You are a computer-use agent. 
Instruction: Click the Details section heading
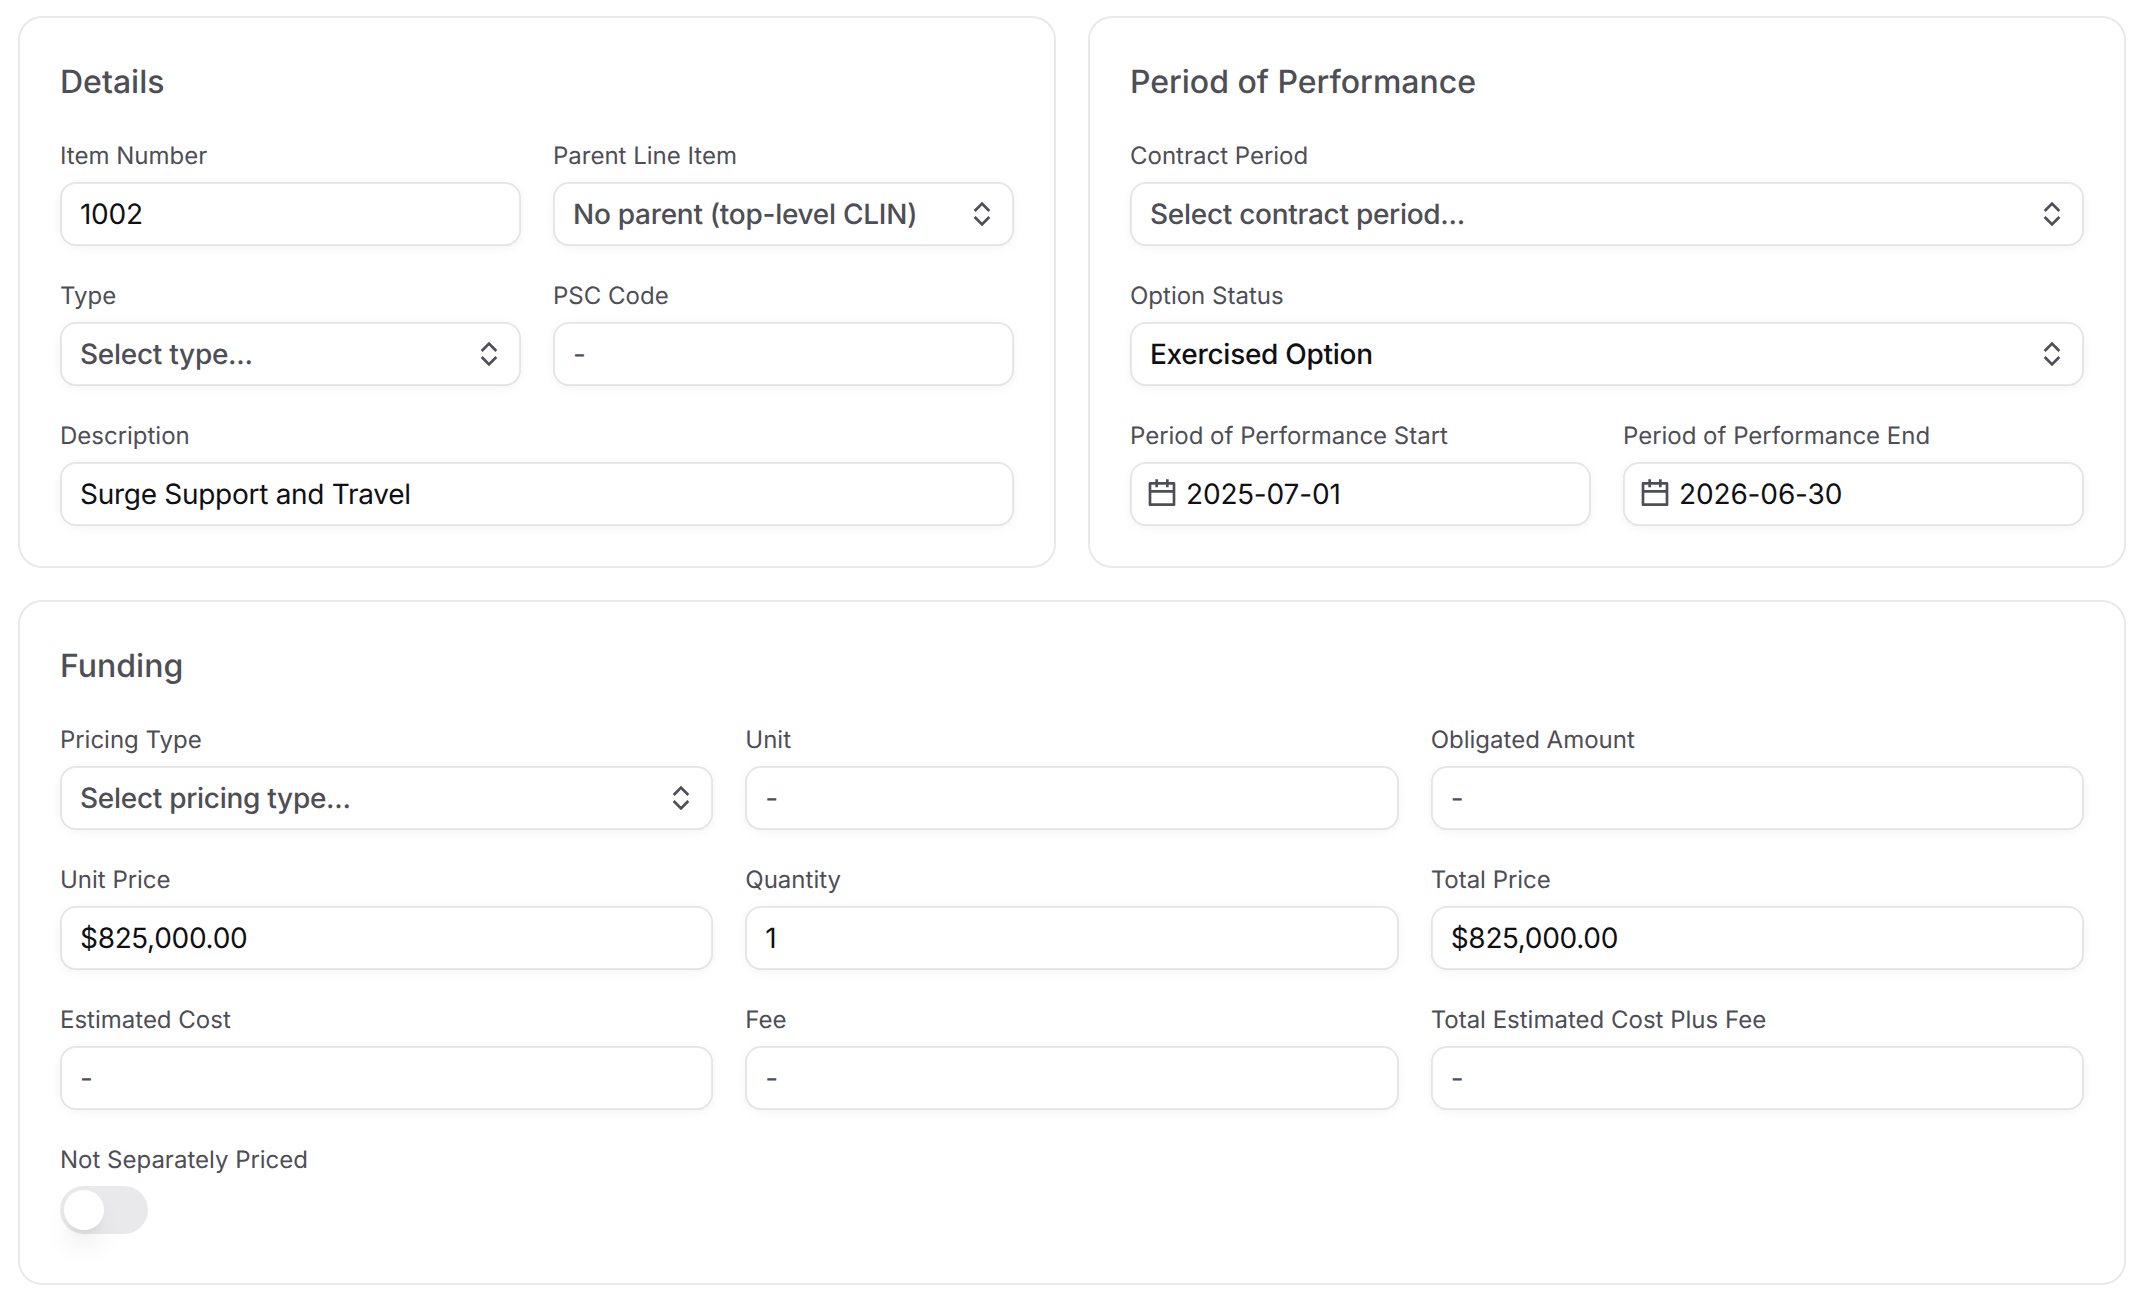click(x=112, y=82)
